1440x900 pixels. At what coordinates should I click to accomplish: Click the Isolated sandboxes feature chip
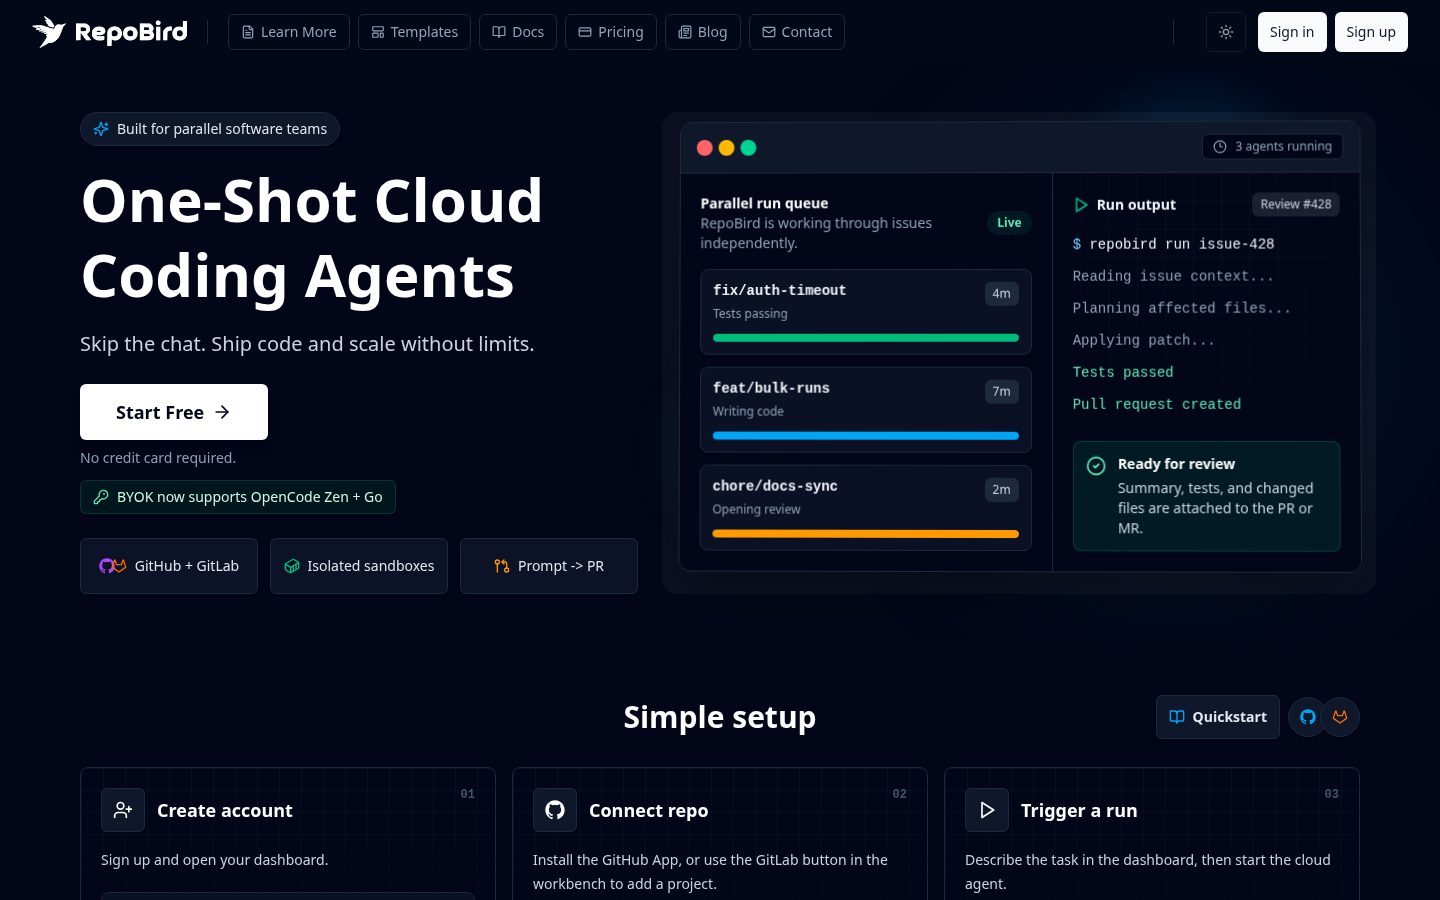tap(359, 566)
